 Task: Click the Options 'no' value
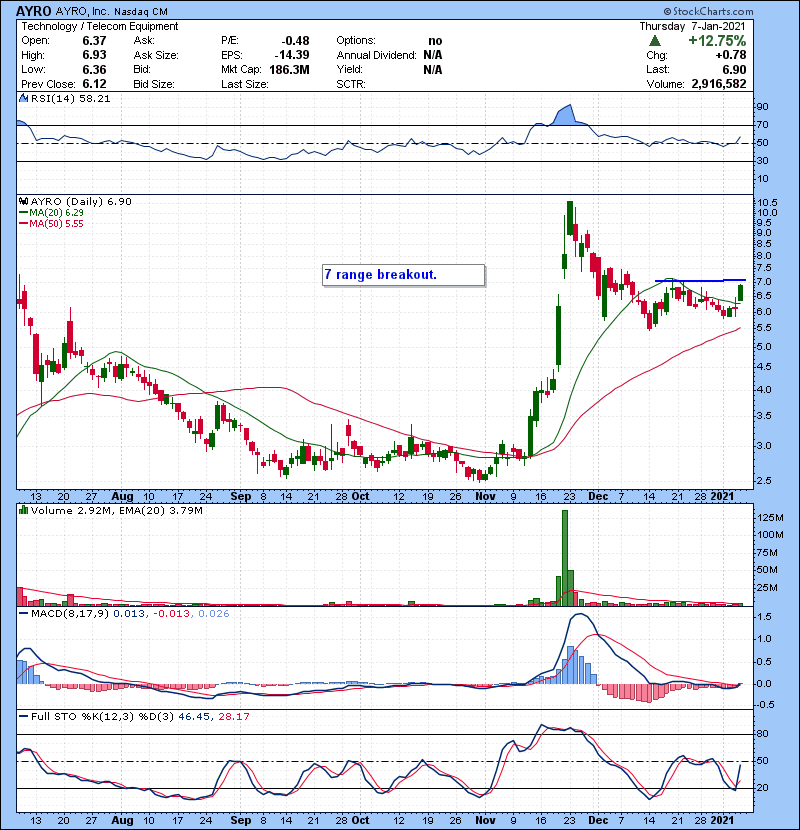[435, 41]
